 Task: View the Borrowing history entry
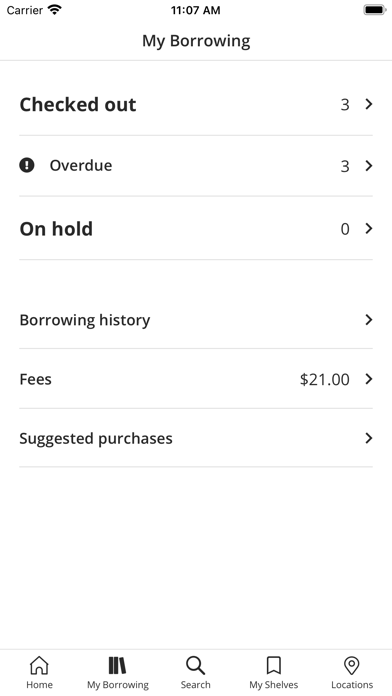coord(196,320)
